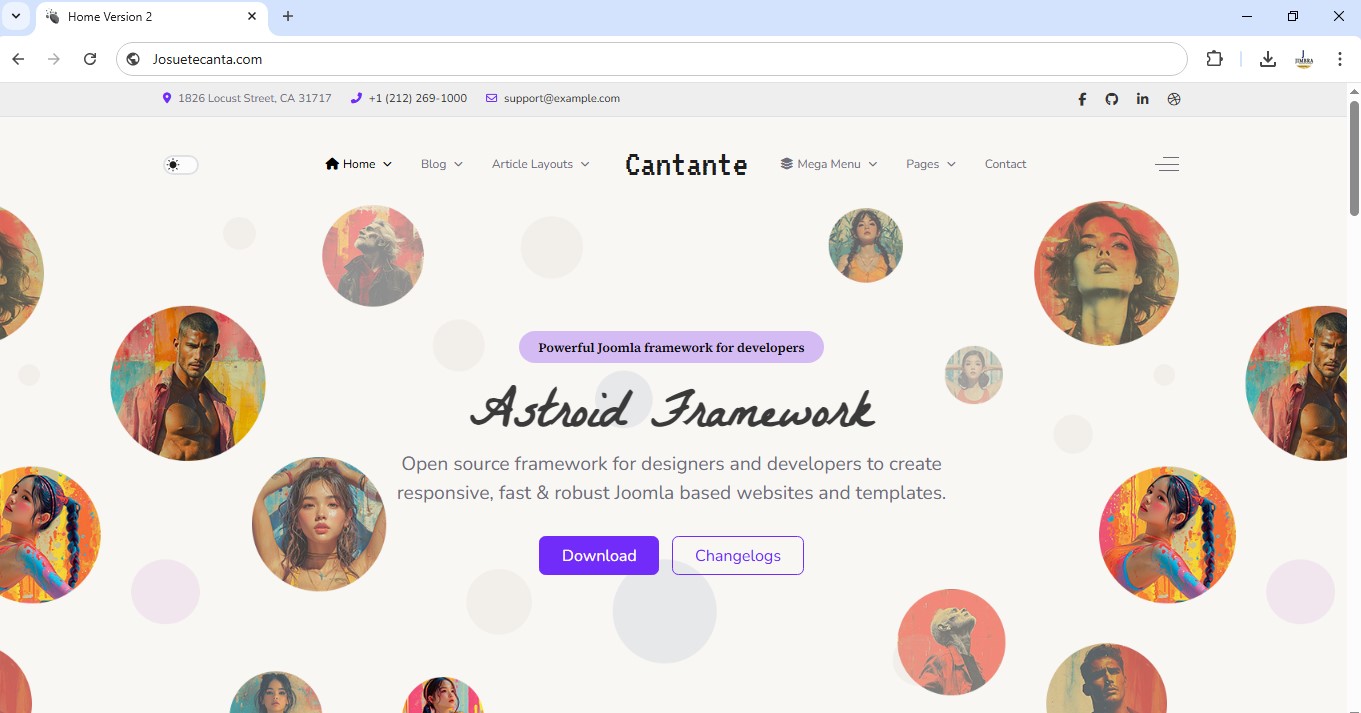The width and height of the screenshot is (1361, 713).
Task: Open the hamburger offcanvas menu icon
Action: tap(1167, 163)
